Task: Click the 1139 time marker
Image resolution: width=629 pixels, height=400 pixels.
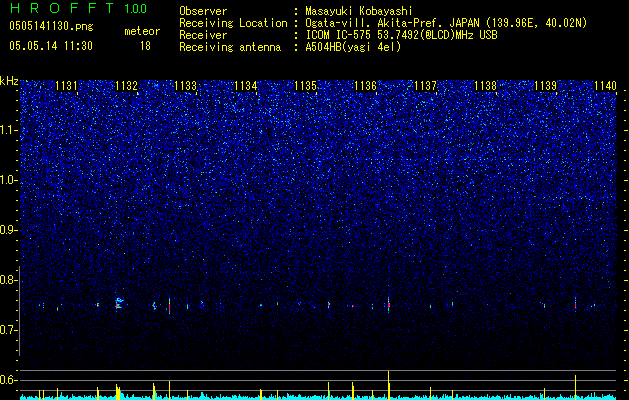Action: pos(546,86)
